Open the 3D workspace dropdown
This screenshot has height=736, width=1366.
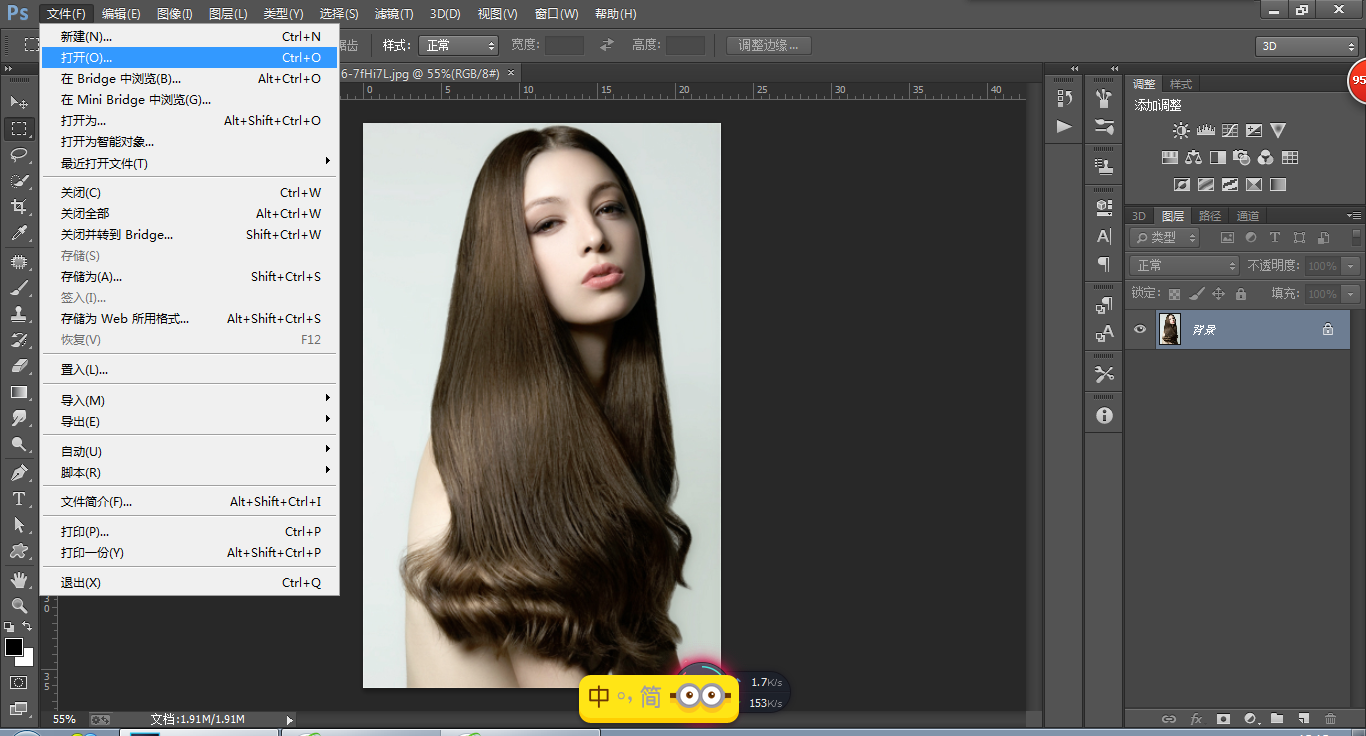pos(1307,46)
